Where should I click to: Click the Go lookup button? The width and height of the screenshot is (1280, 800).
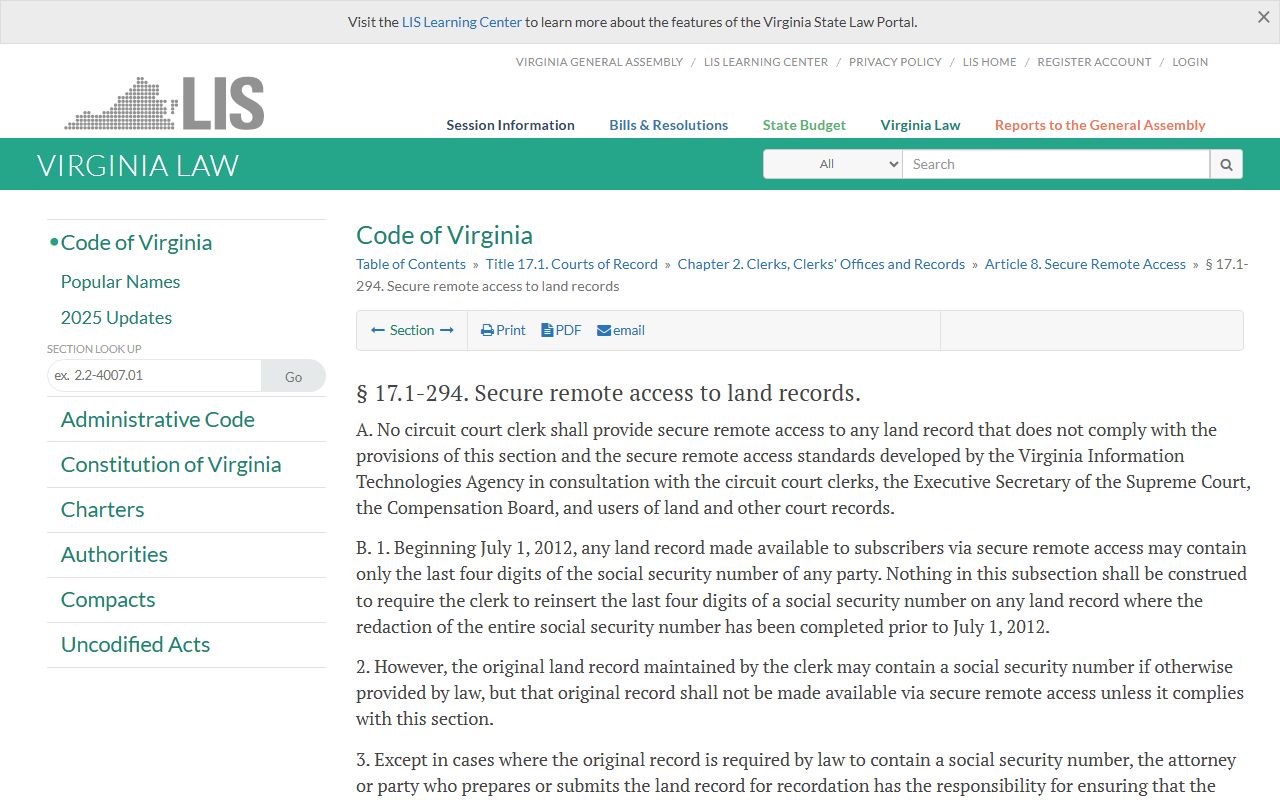click(x=293, y=376)
